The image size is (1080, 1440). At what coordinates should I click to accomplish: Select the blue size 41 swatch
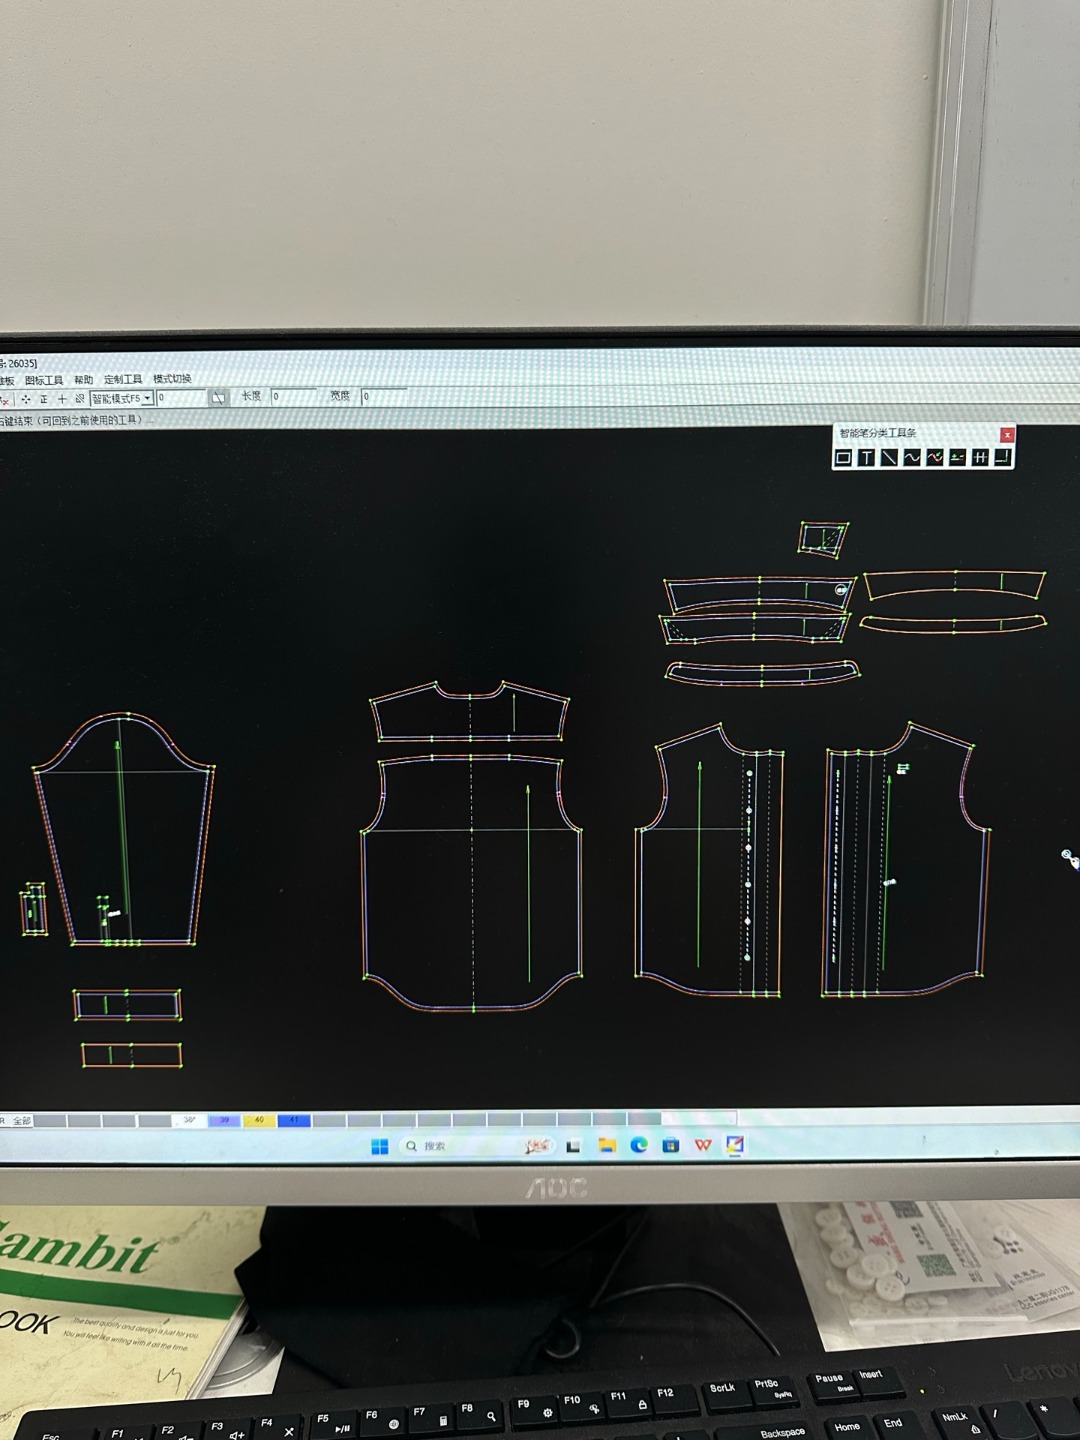click(x=294, y=1120)
